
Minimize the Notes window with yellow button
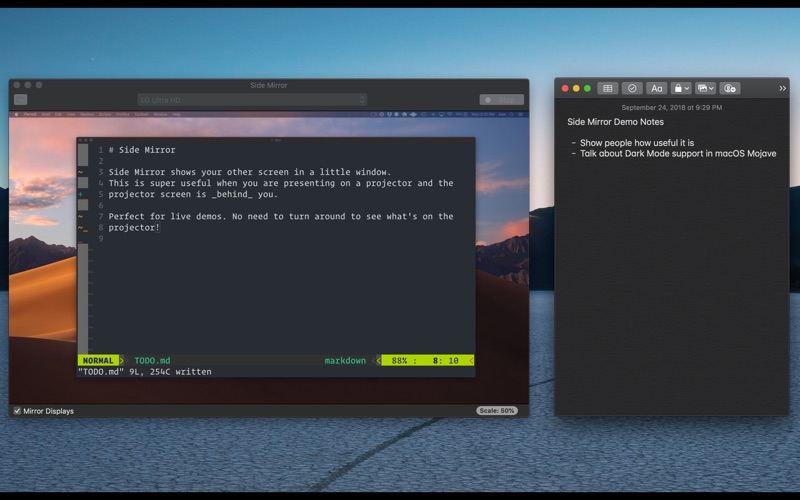point(576,88)
